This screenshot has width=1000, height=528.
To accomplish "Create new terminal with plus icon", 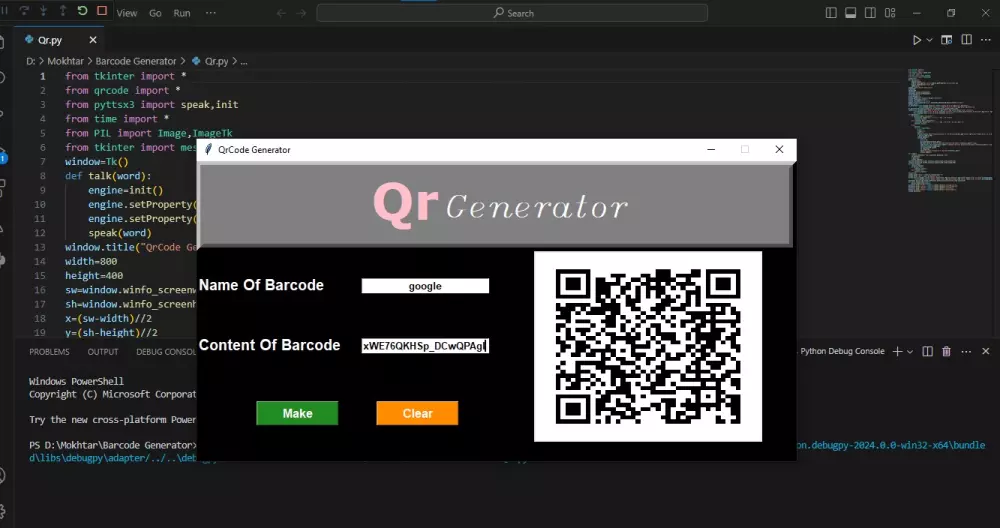I will pyautogui.click(x=897, y=351).
